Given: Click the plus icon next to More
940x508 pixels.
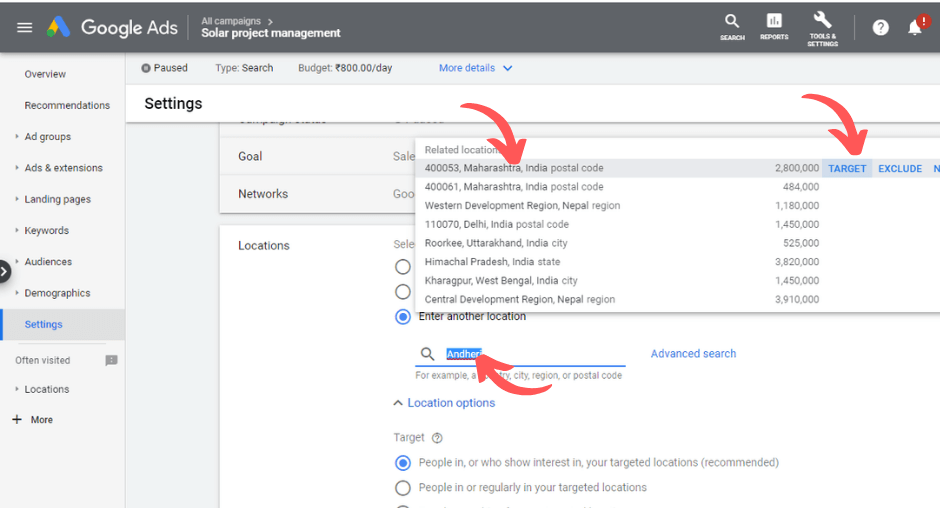Looking at the screenshot, I should 17,419.
